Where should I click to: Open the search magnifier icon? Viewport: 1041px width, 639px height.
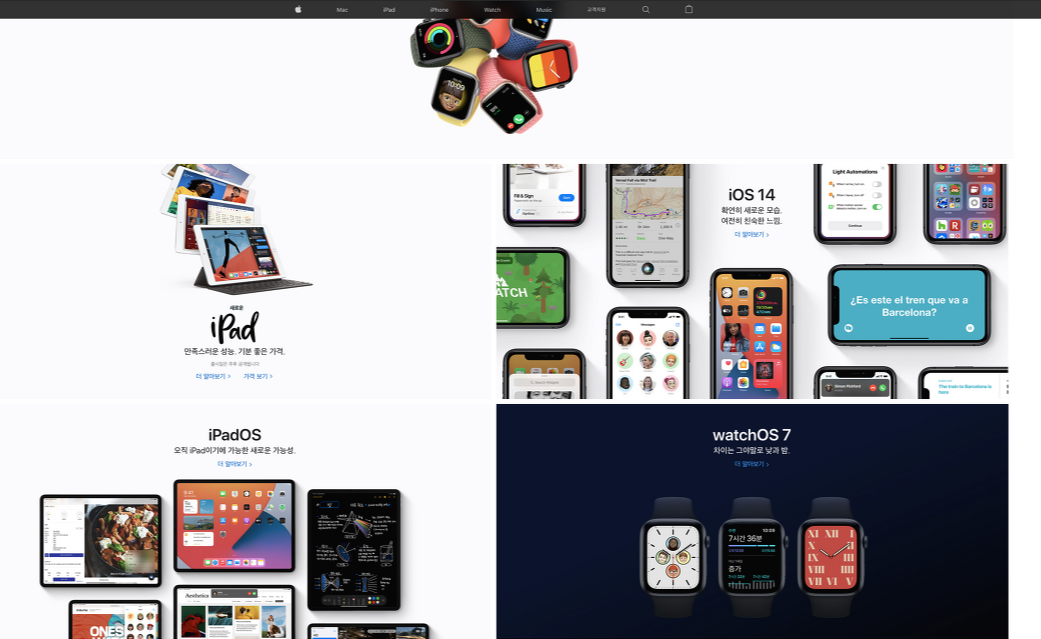click(645, 9)
